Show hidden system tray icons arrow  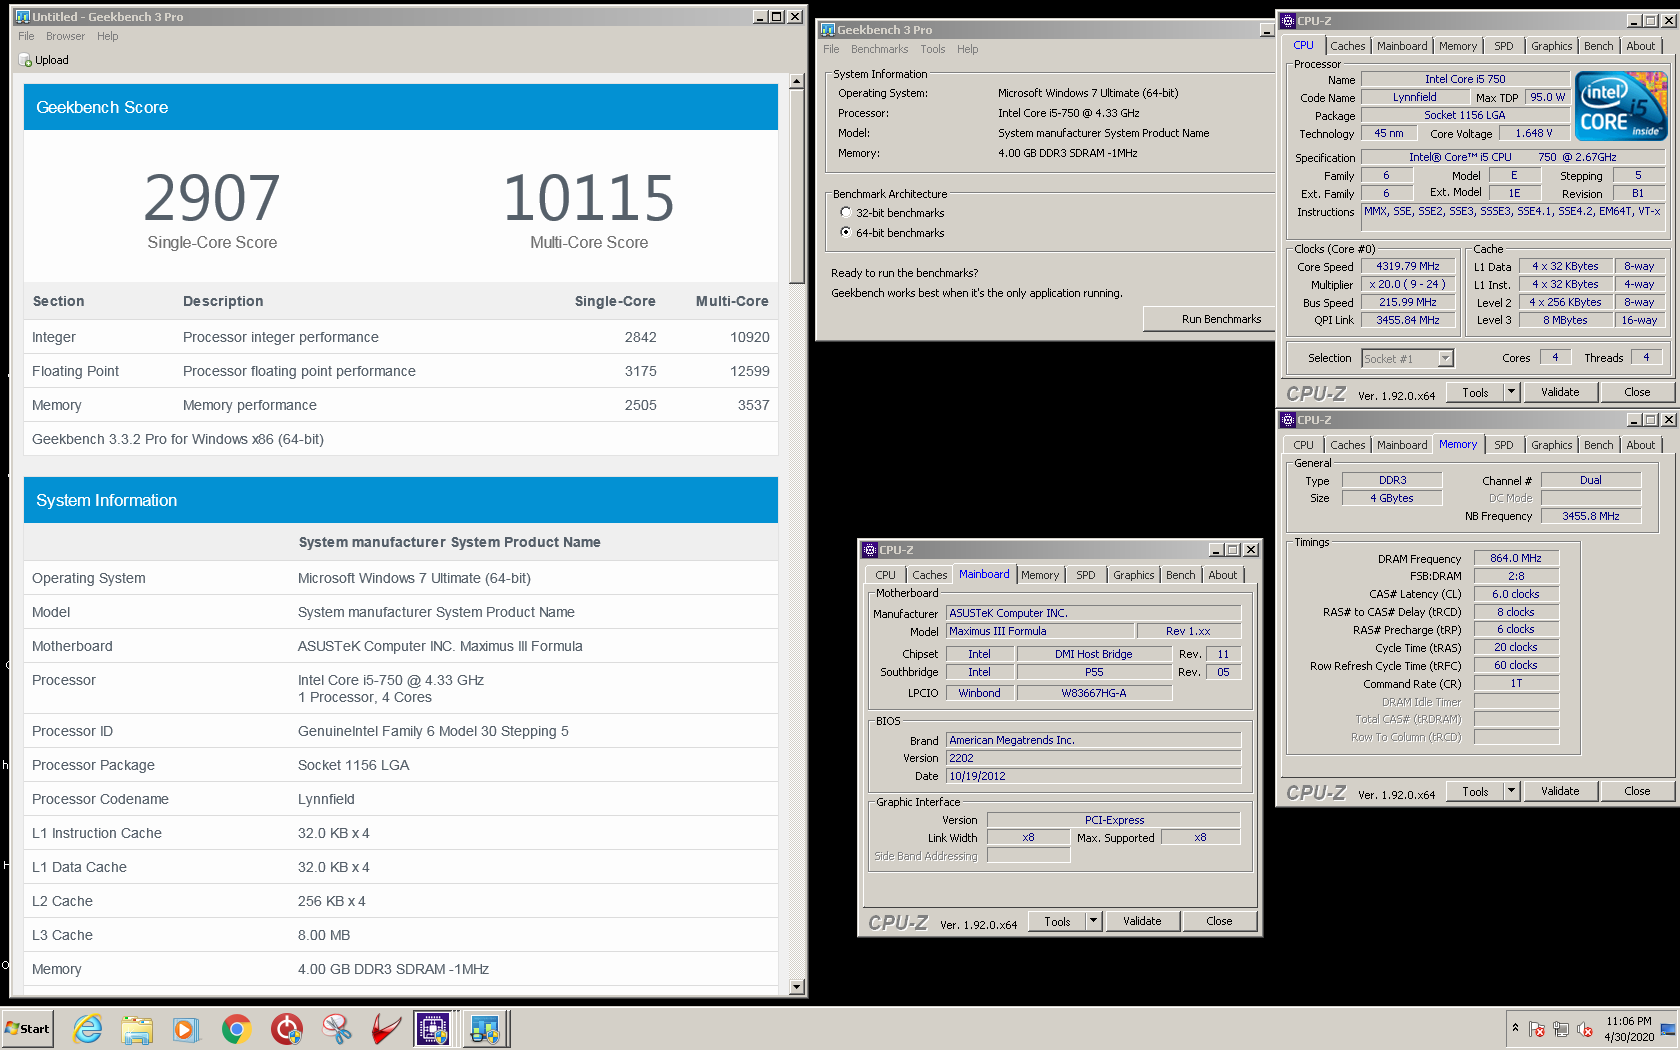click(1515, 1028)
